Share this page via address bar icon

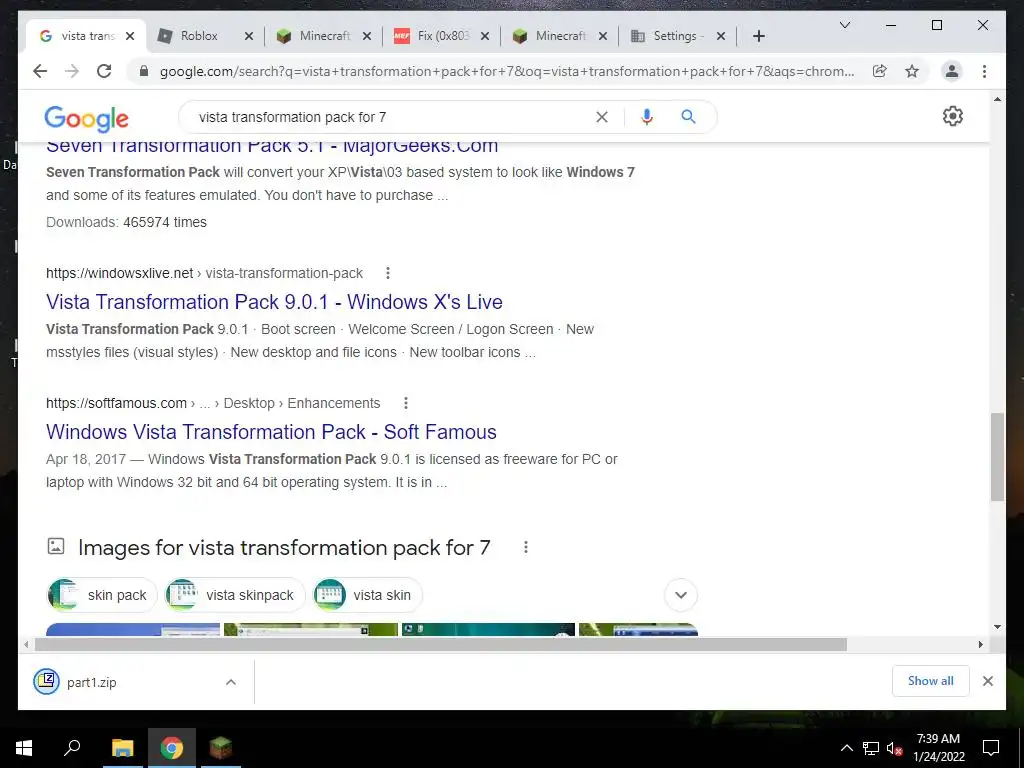tap(880, 71)
